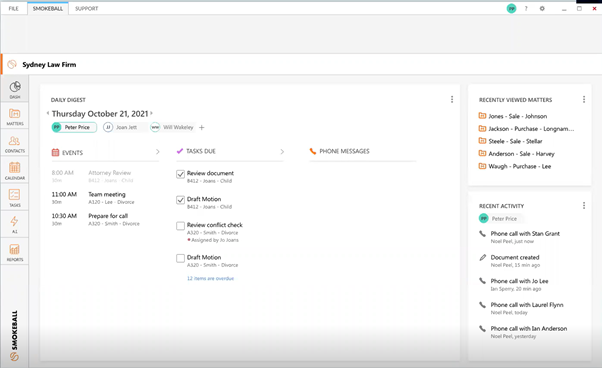Click pencil icon beside Document created
Viewport: 602px width, 368px height.
(483, 257)
